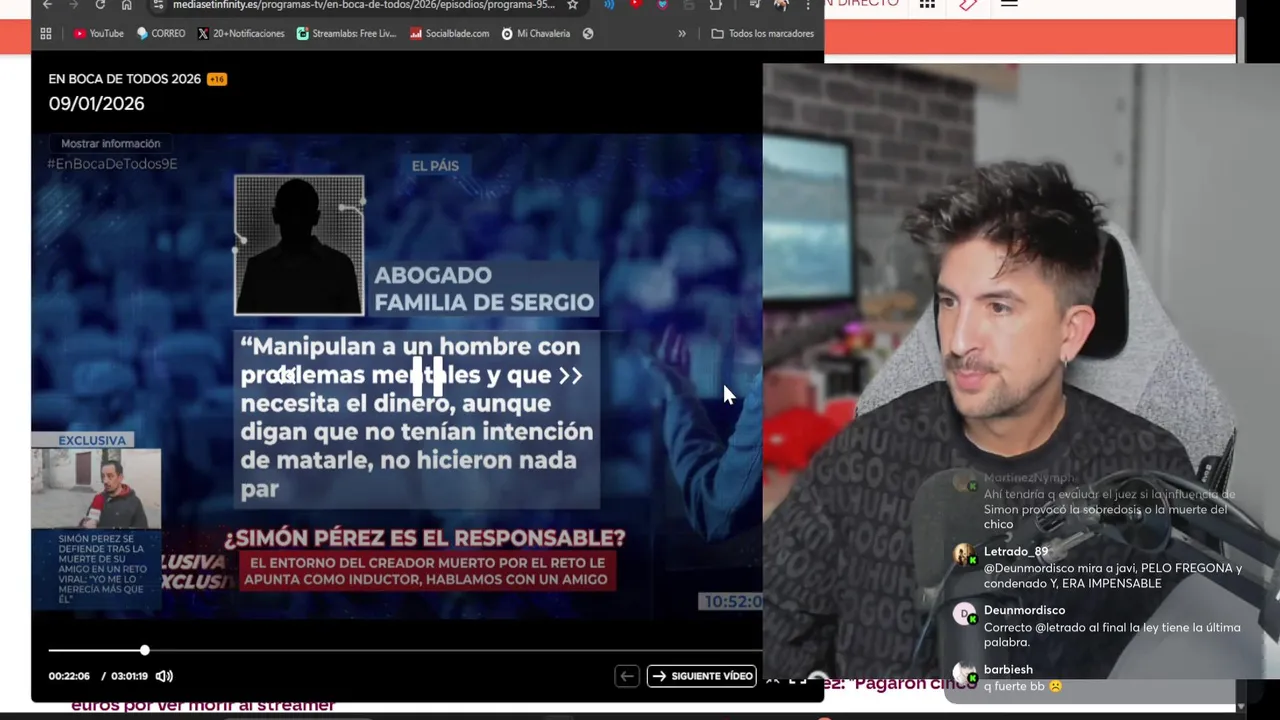Click globe bookmark icon after Mi Chavaleria
The height and width of the screenshot is (720, 1280).
588,34
